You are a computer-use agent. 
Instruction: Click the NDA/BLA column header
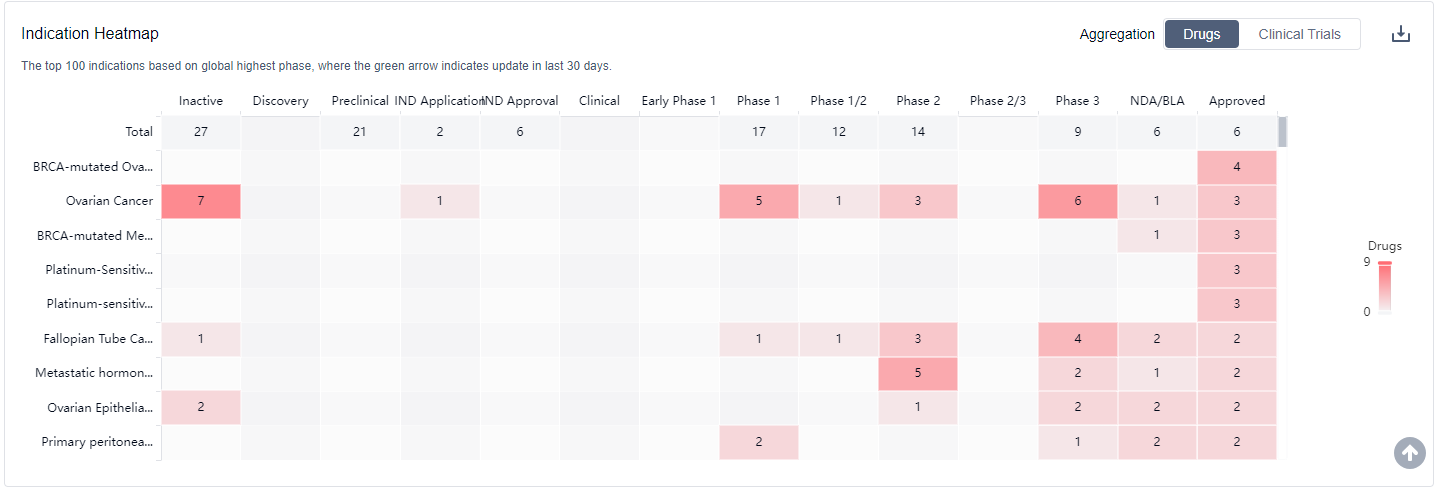[x=1156, y=101]
